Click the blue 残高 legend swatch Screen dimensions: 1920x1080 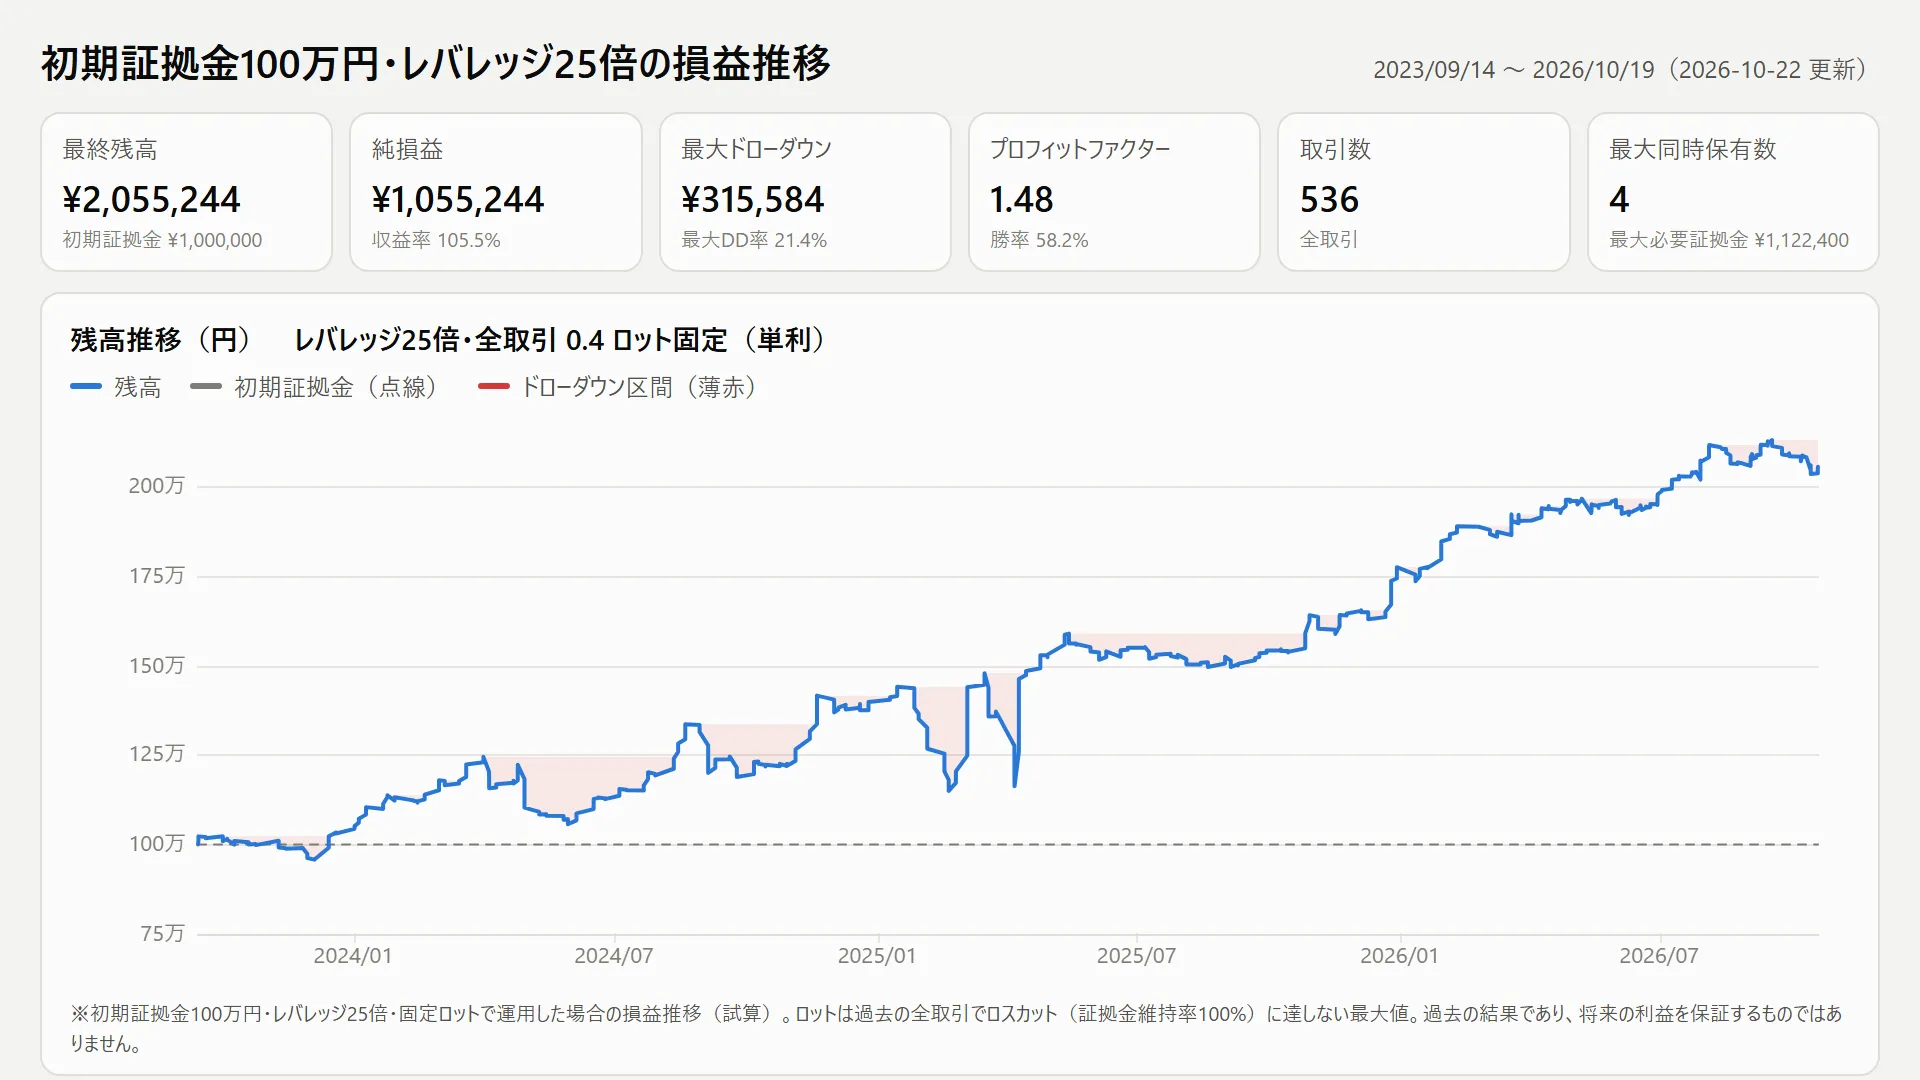86,387
